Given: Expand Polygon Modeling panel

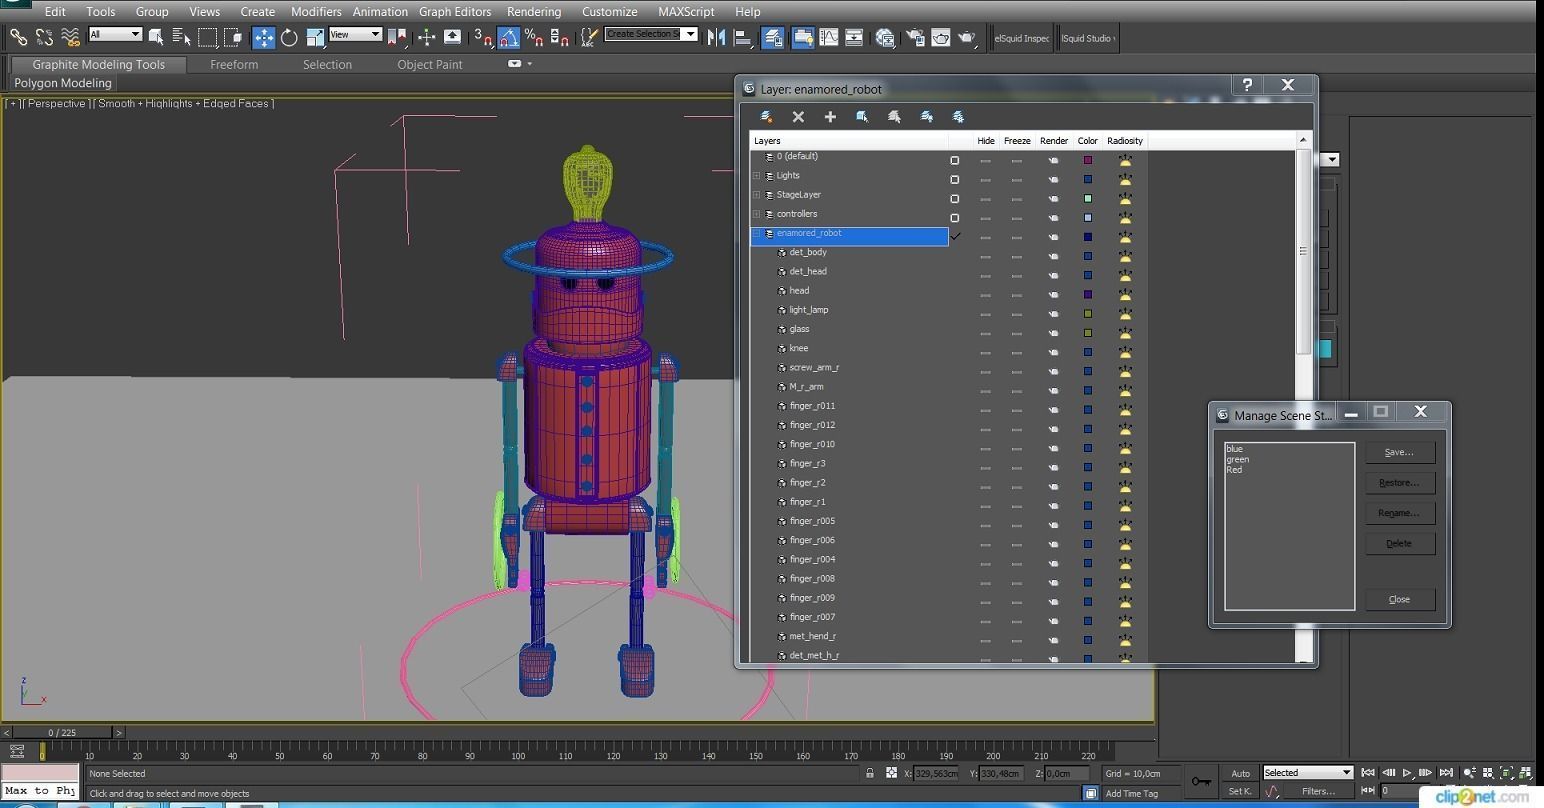Looking at the screenshot, I should pyautogui.click(x=63, y=83).
